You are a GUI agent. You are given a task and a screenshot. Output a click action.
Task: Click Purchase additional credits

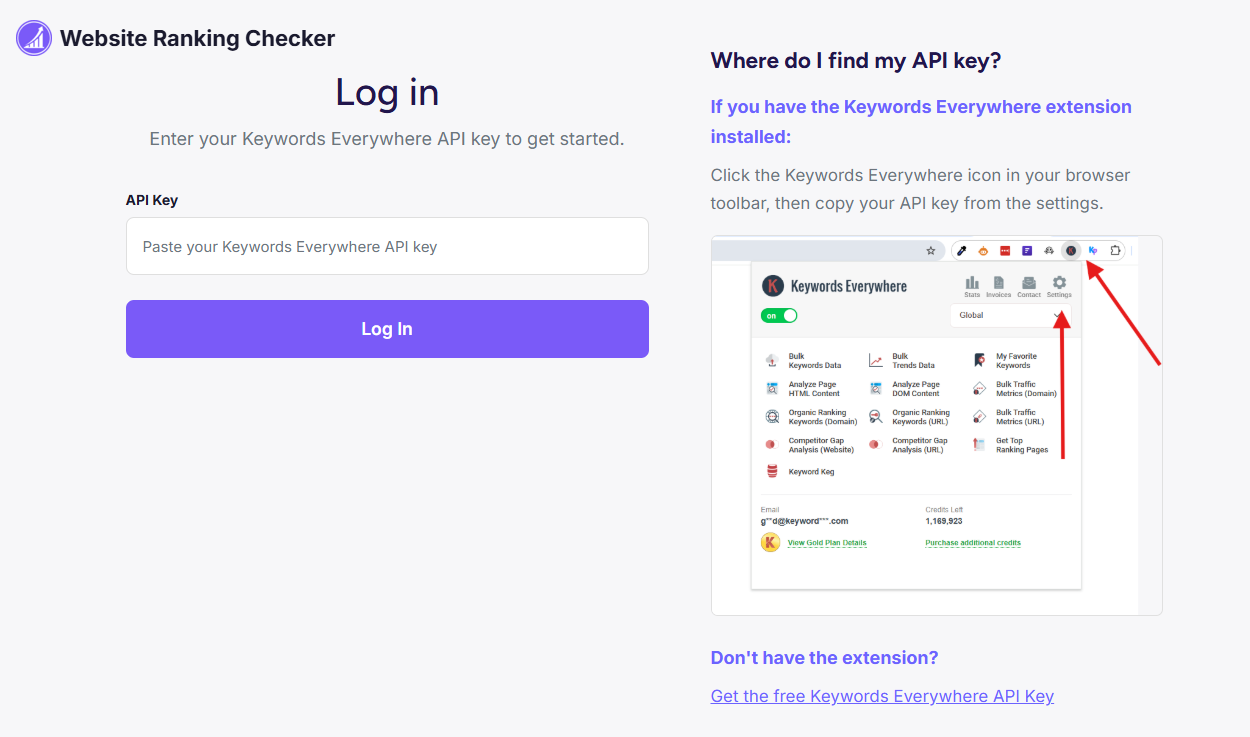[973, 542]
